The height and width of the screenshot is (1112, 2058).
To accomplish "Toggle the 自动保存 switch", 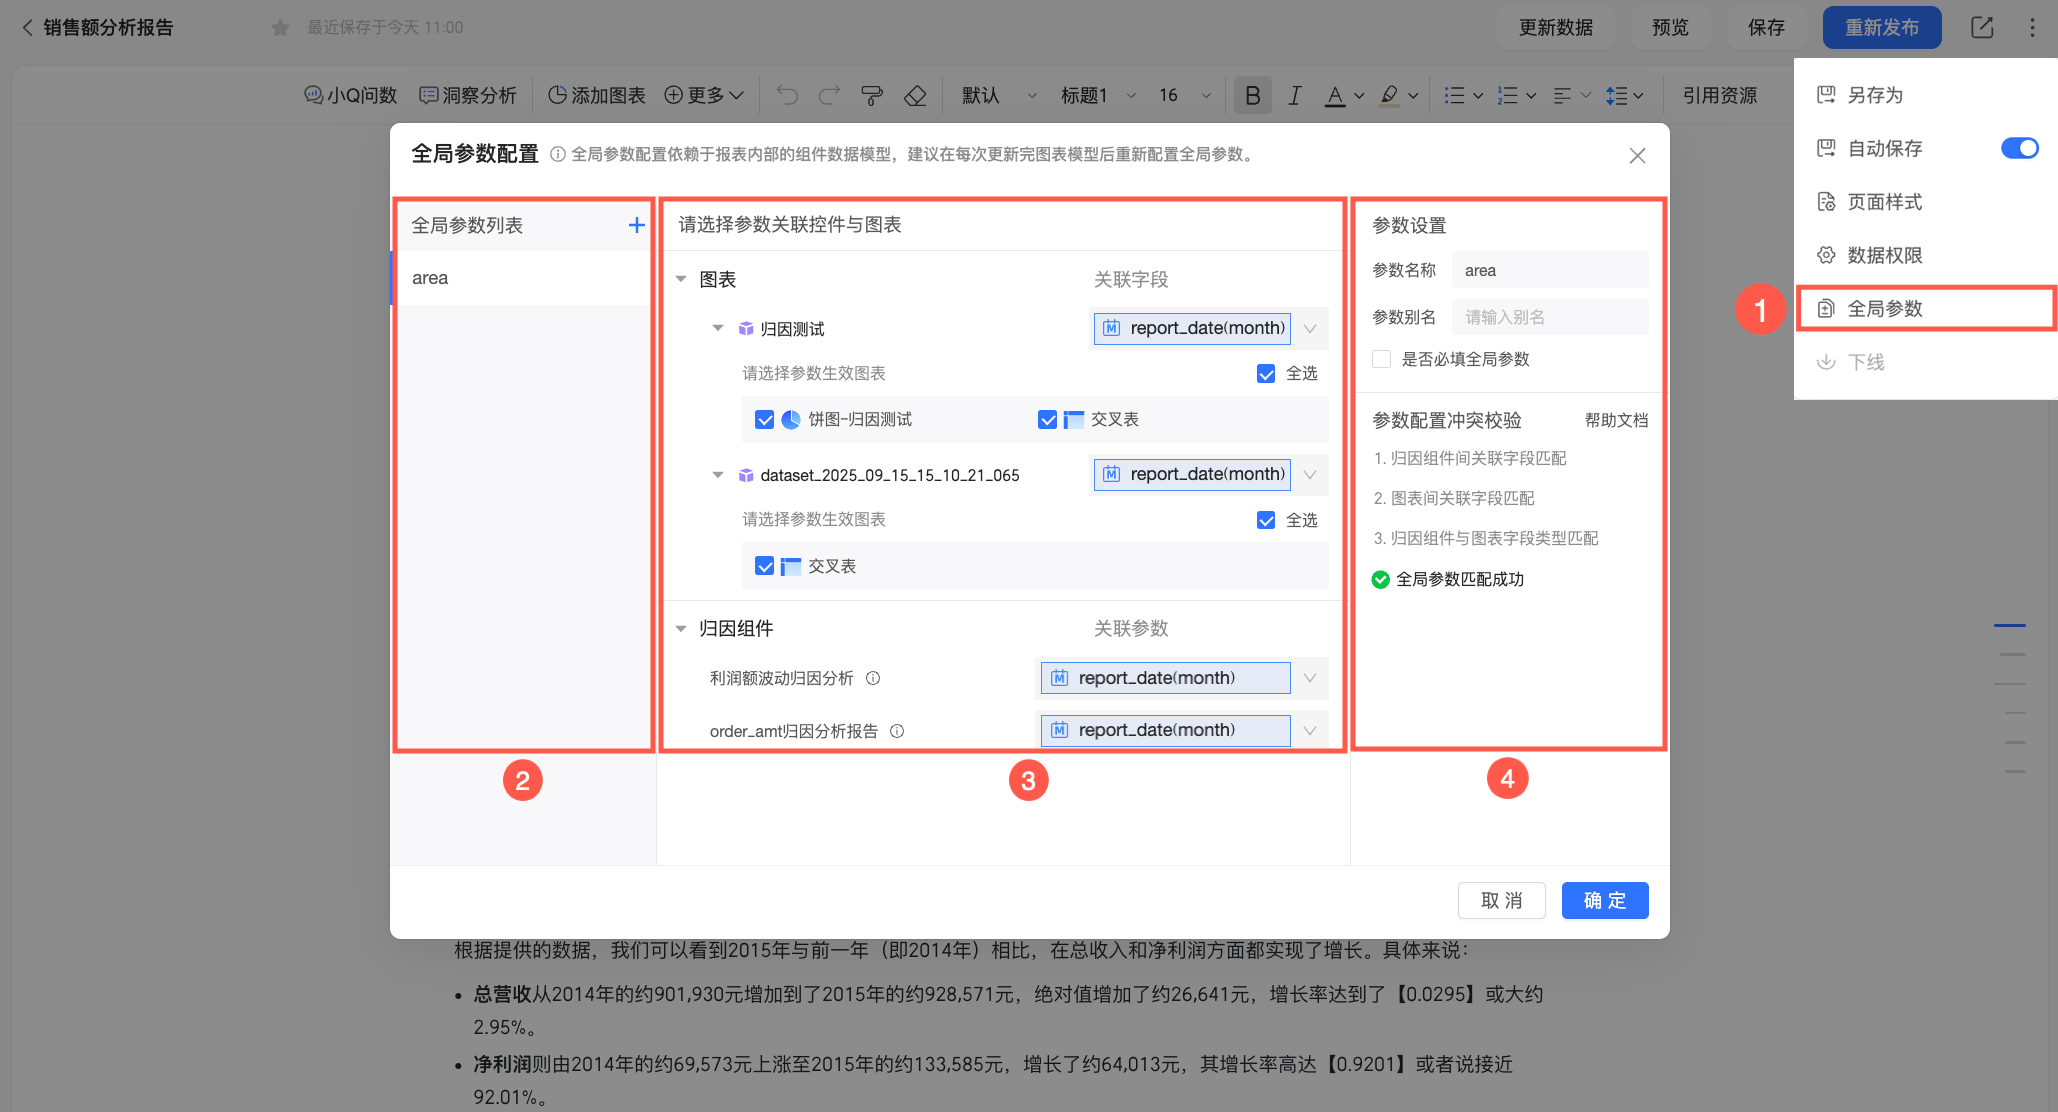I will (x=2019, y=148).
